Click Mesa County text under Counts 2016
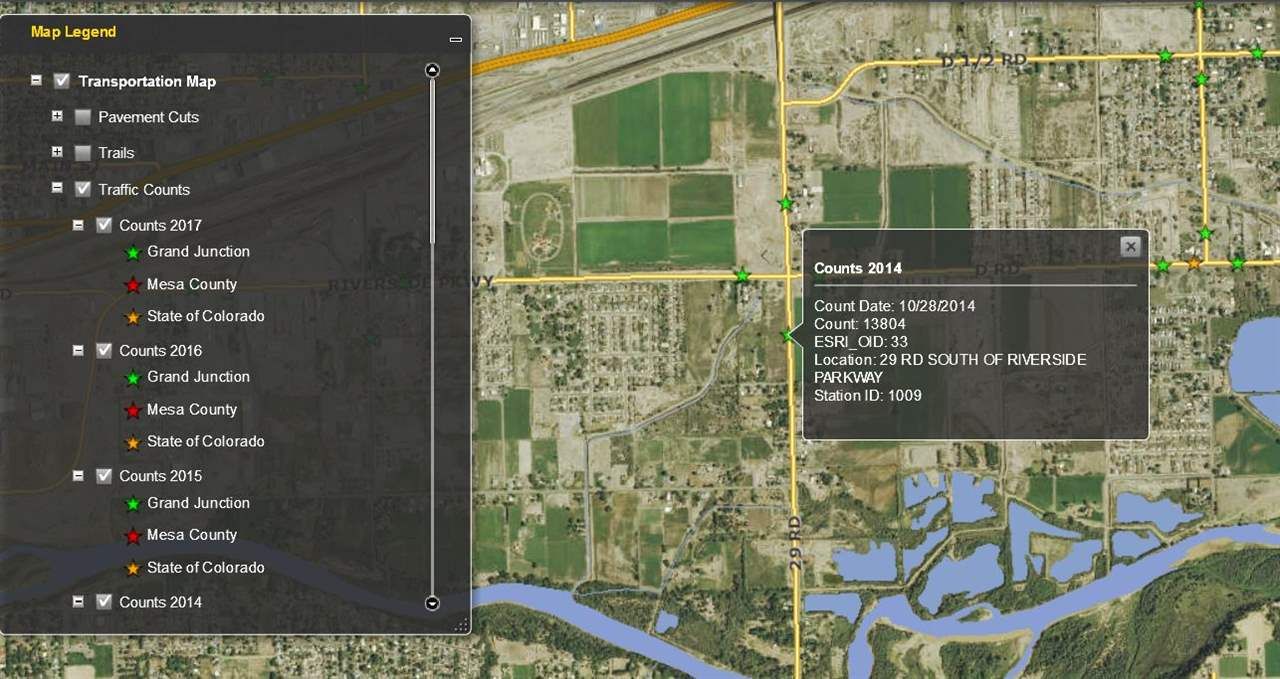Screen dimensions: 1280x679 192,409
